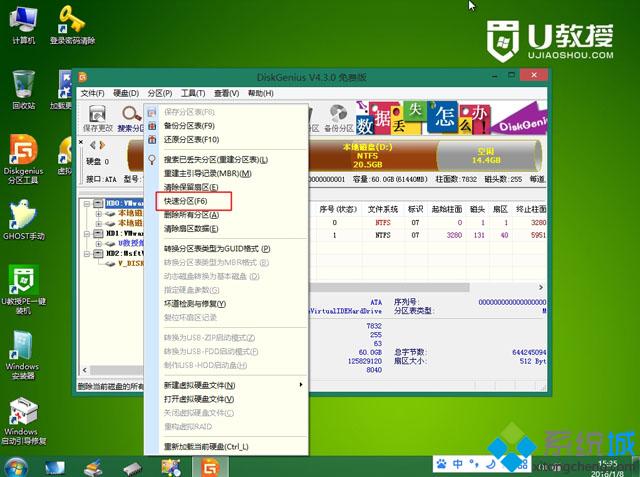The height and width of the screenshot is (477, 640).
Task: Collapse HD0 disk tree node
Action: (x=87, y=203)
